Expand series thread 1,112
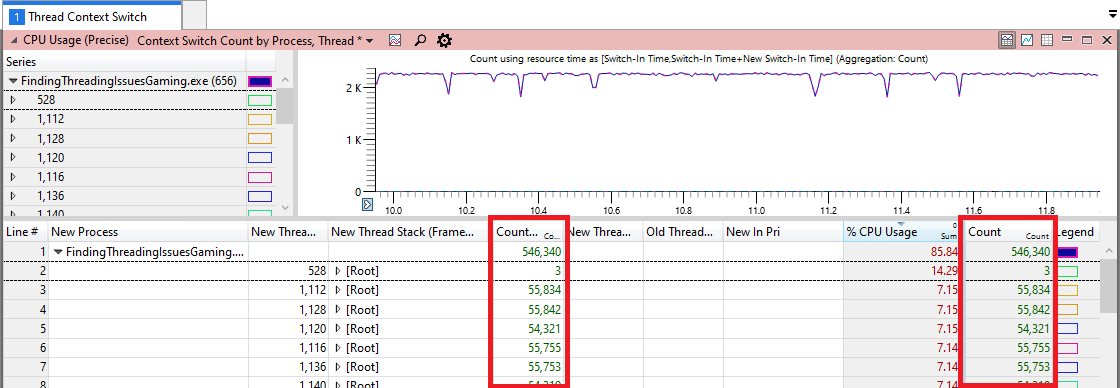Image resolution: width=1120 pixels, height=388 pixels. click(13, 119)
